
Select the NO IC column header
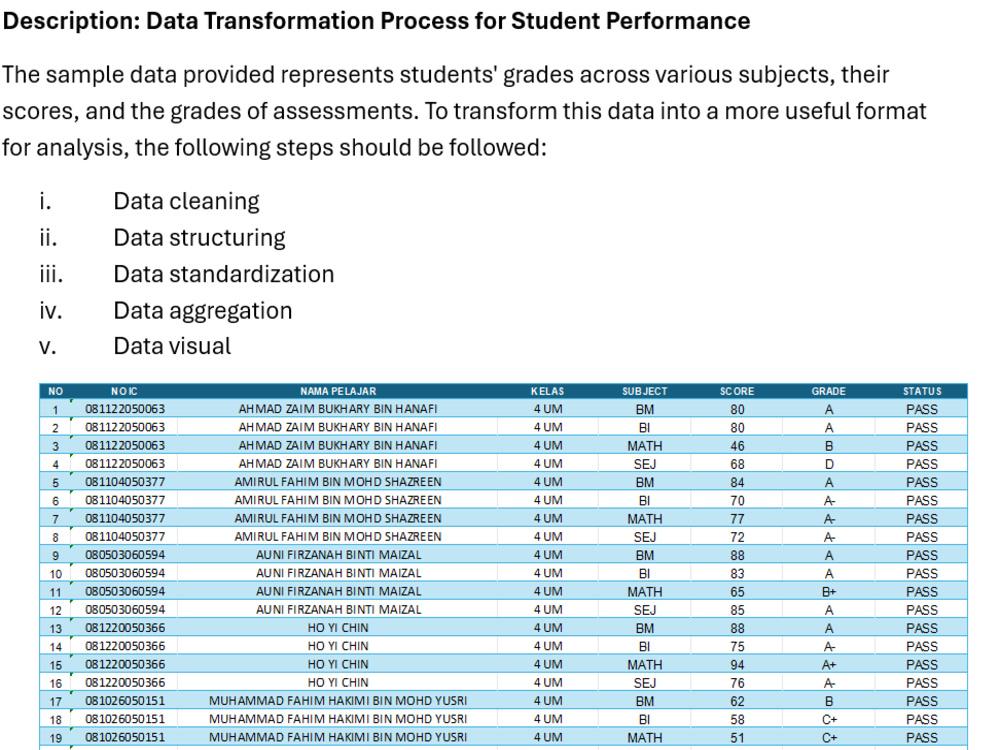tap(124, 391)
